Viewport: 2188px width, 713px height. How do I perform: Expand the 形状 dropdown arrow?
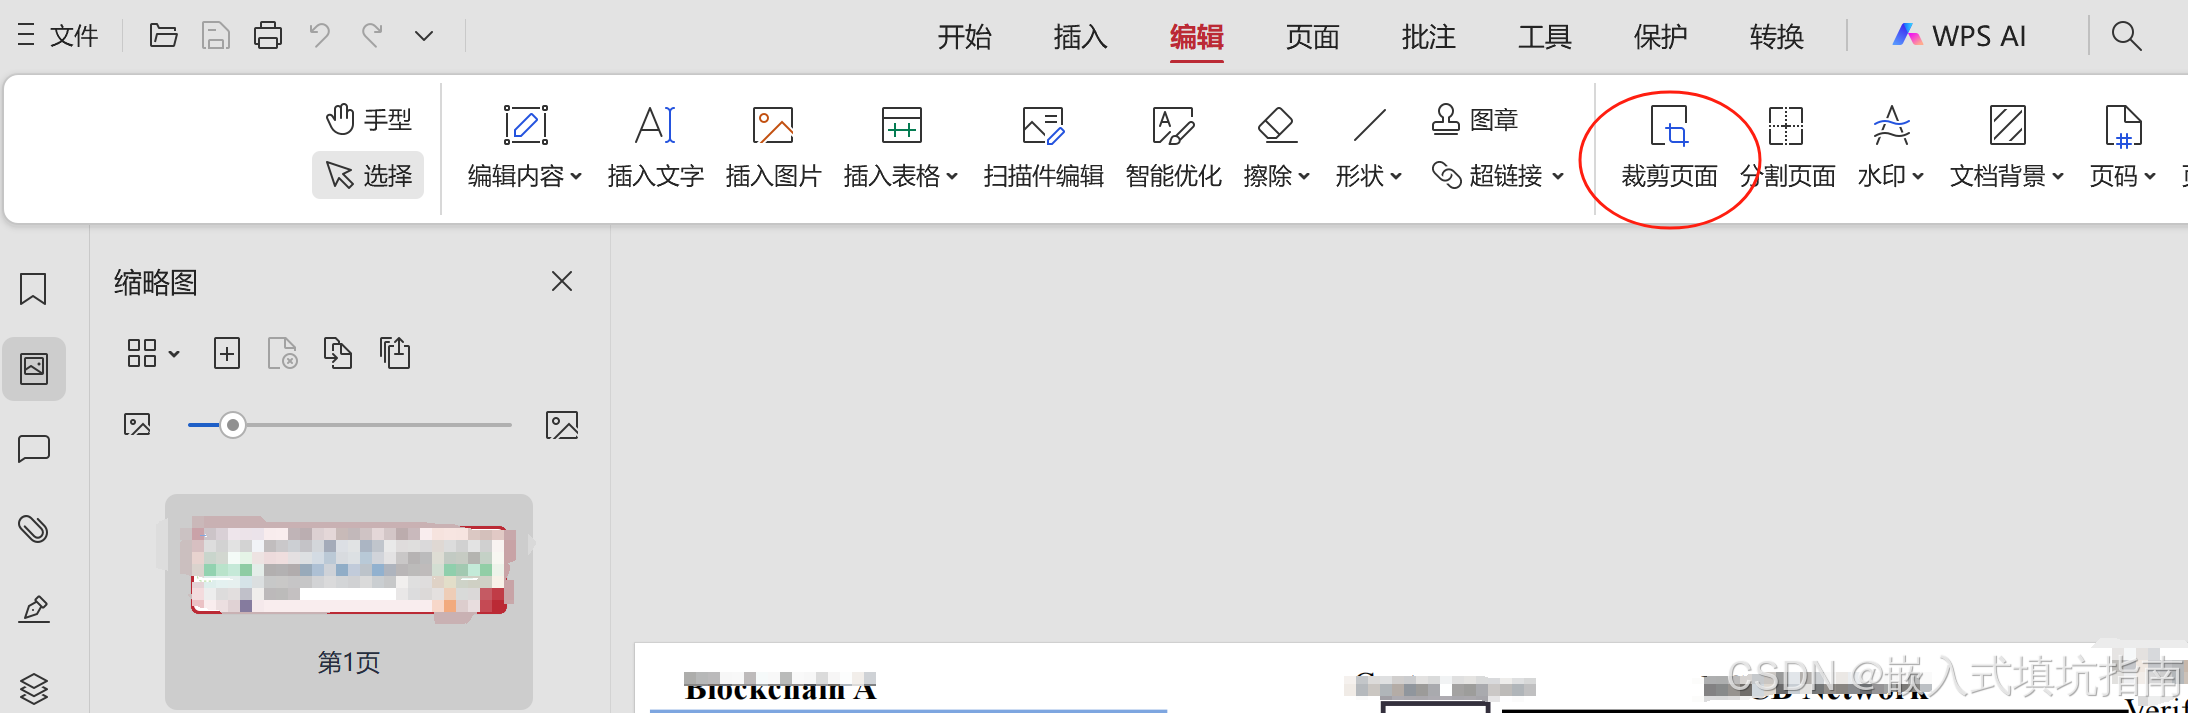(x=1396, y=177)
